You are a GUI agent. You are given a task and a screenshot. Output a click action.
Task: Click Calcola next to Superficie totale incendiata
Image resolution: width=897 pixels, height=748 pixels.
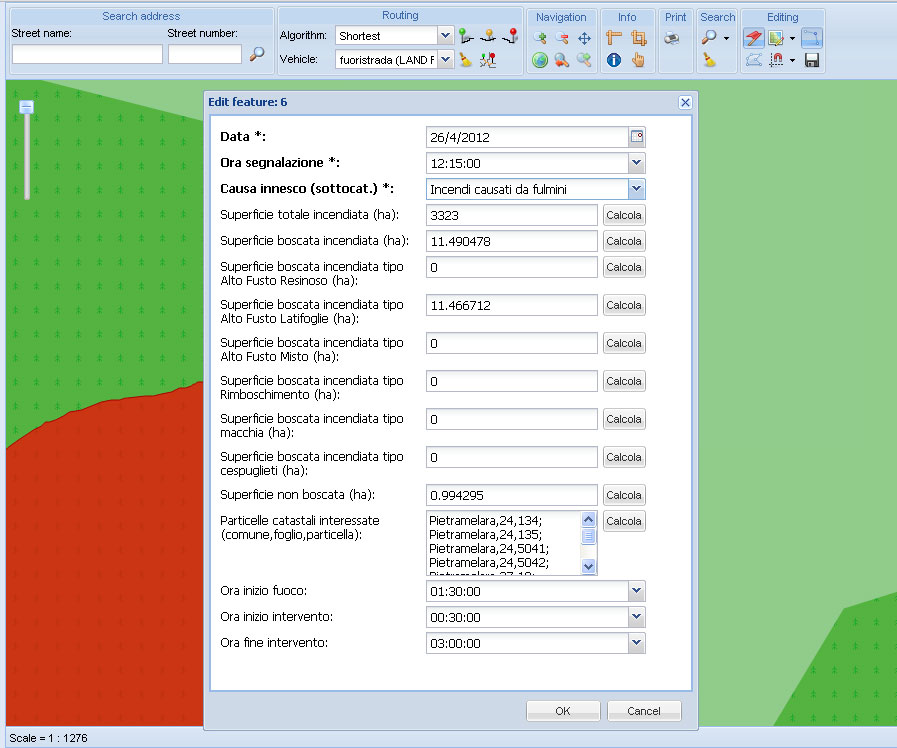(624, 215)
